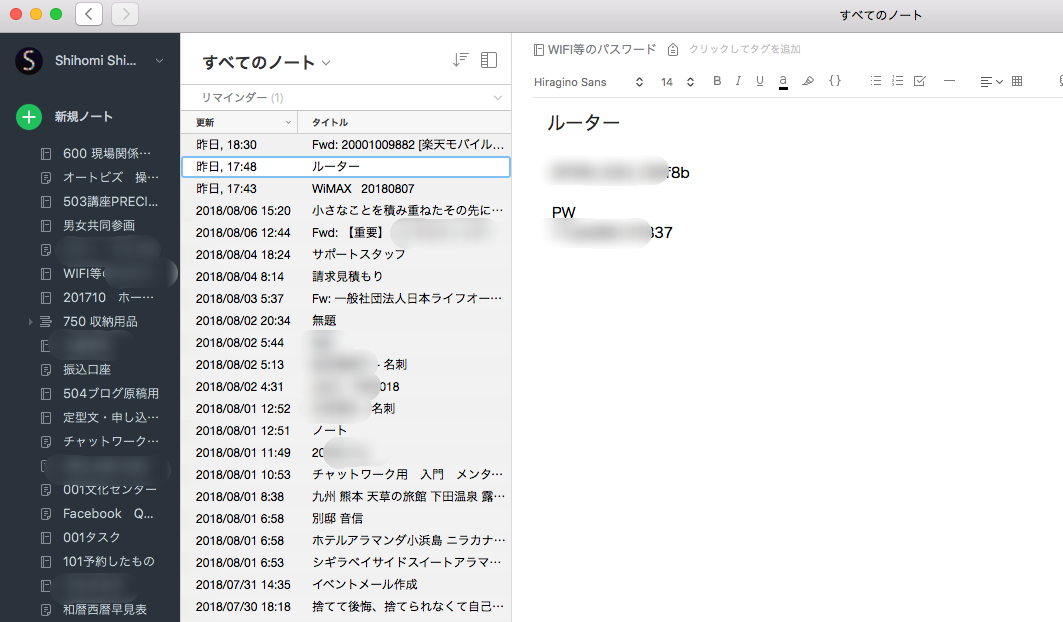Open the サポートスタッフ note

(x=346, y=254)
